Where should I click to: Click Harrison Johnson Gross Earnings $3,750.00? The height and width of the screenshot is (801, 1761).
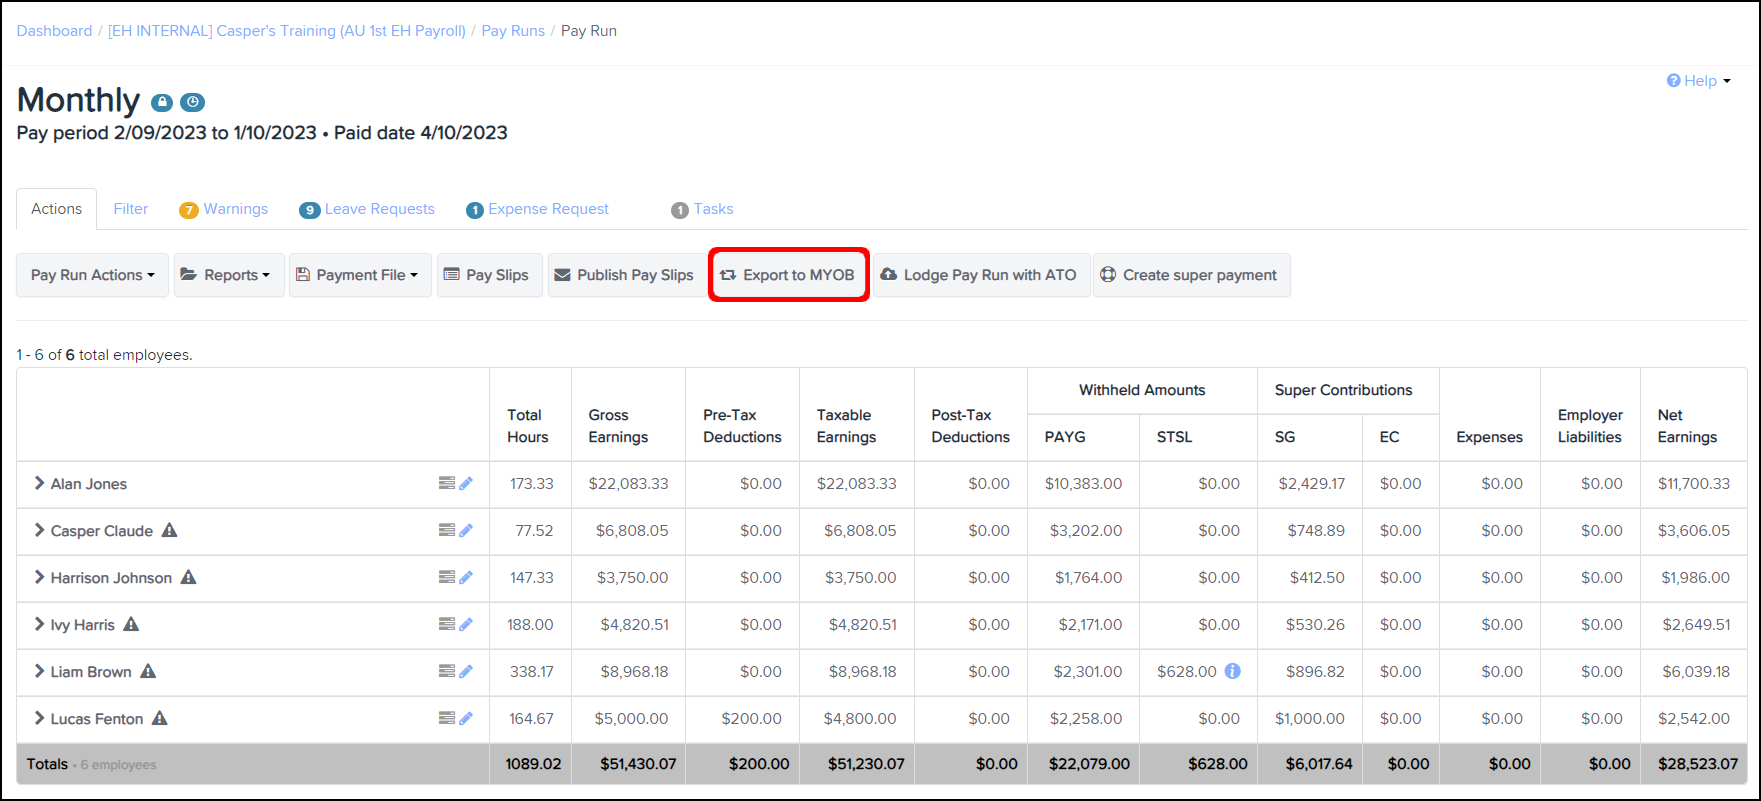pyautogui.click(x=632, y=577)
